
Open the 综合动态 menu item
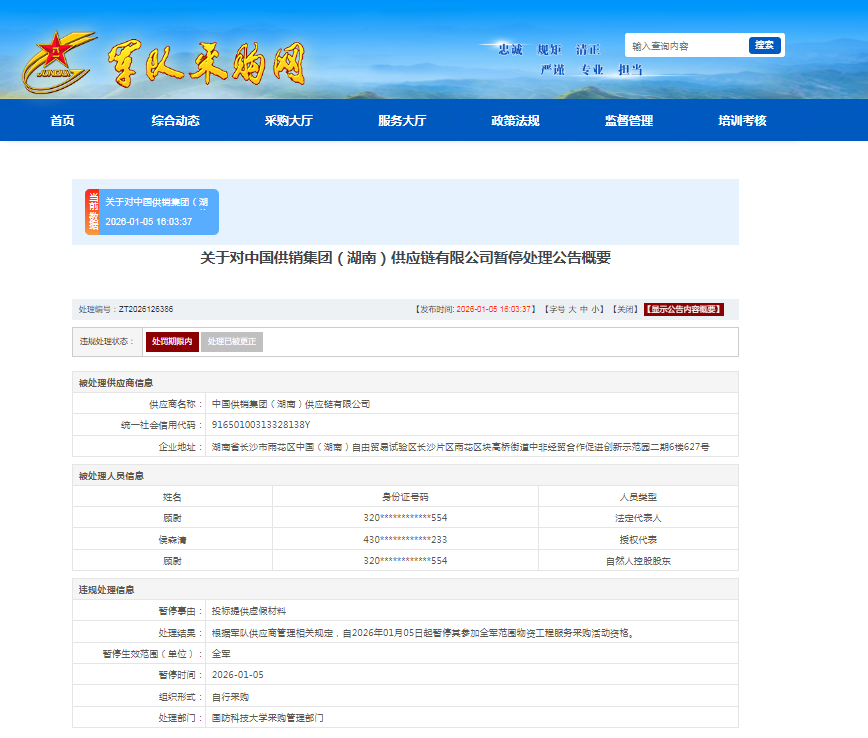tap(175, 121)
